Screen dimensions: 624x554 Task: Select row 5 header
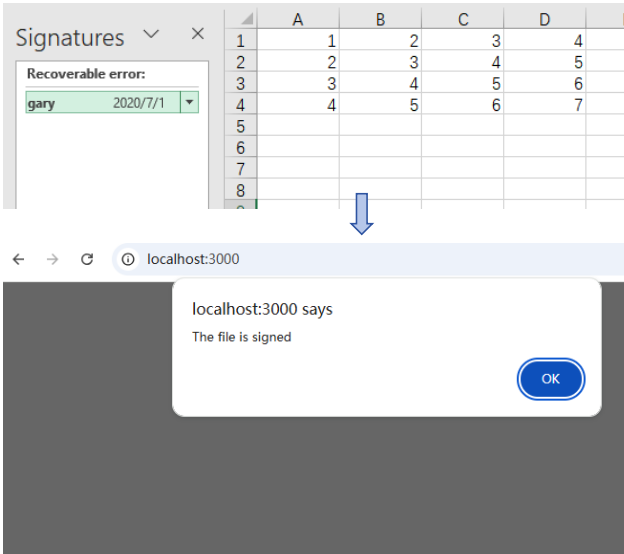(x=241, y=126)
